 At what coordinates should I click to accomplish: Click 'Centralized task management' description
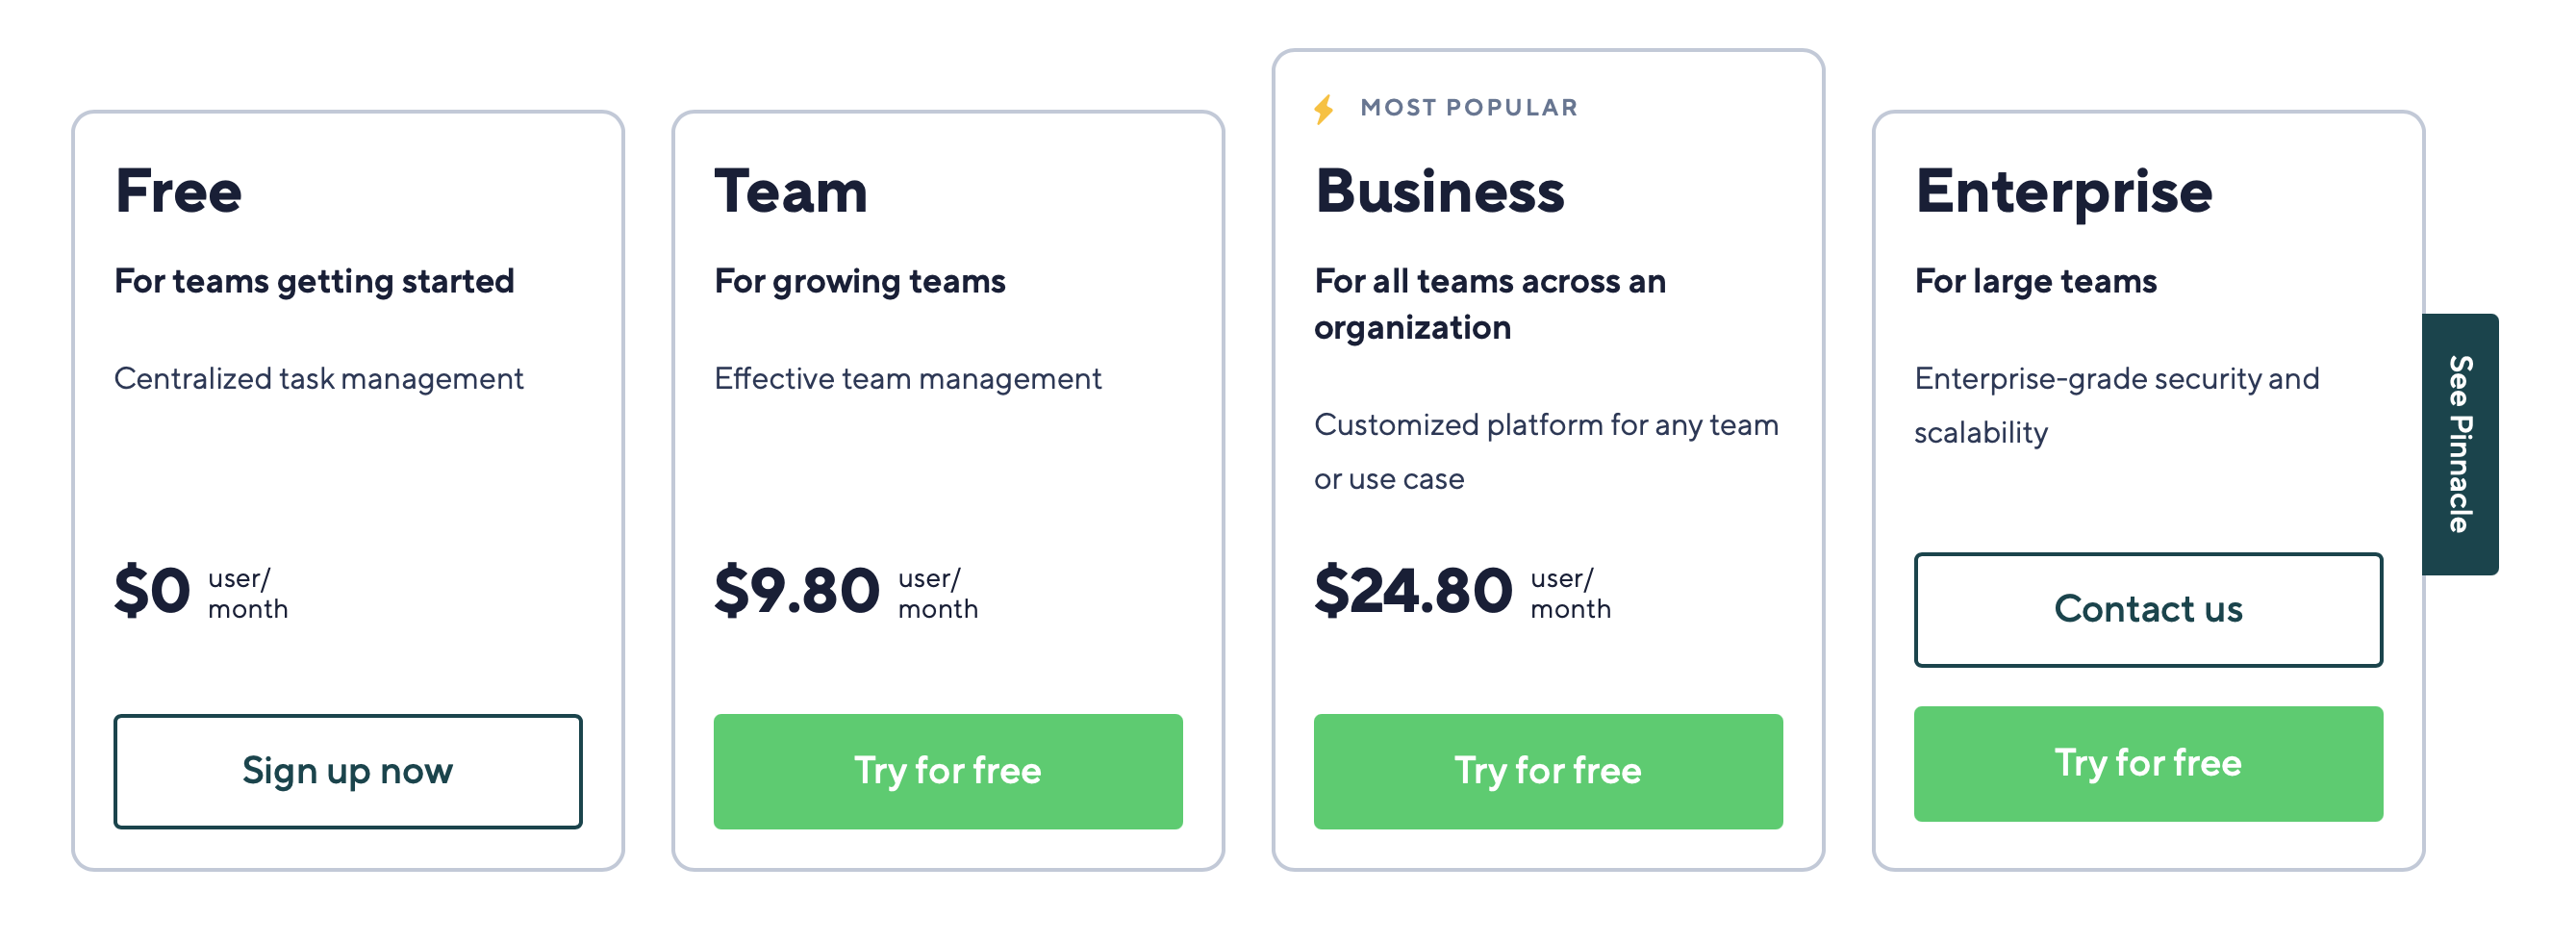point(318,379)
